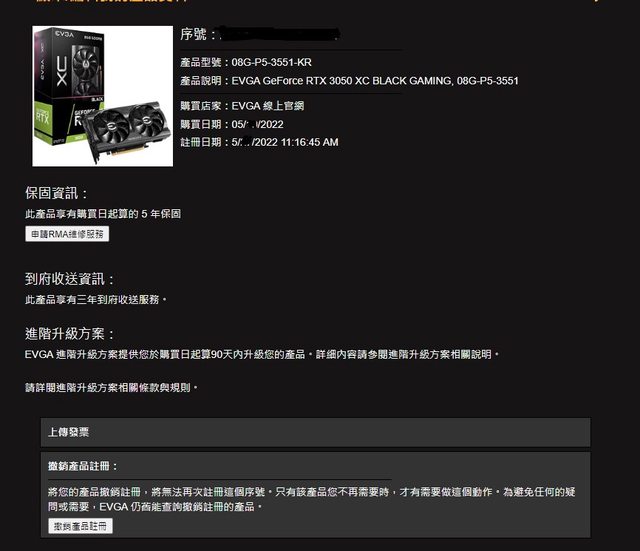The image size is (640, 551).
Task: Expand the 上傳發票 section bar
Action: click(x=315, y=432)
